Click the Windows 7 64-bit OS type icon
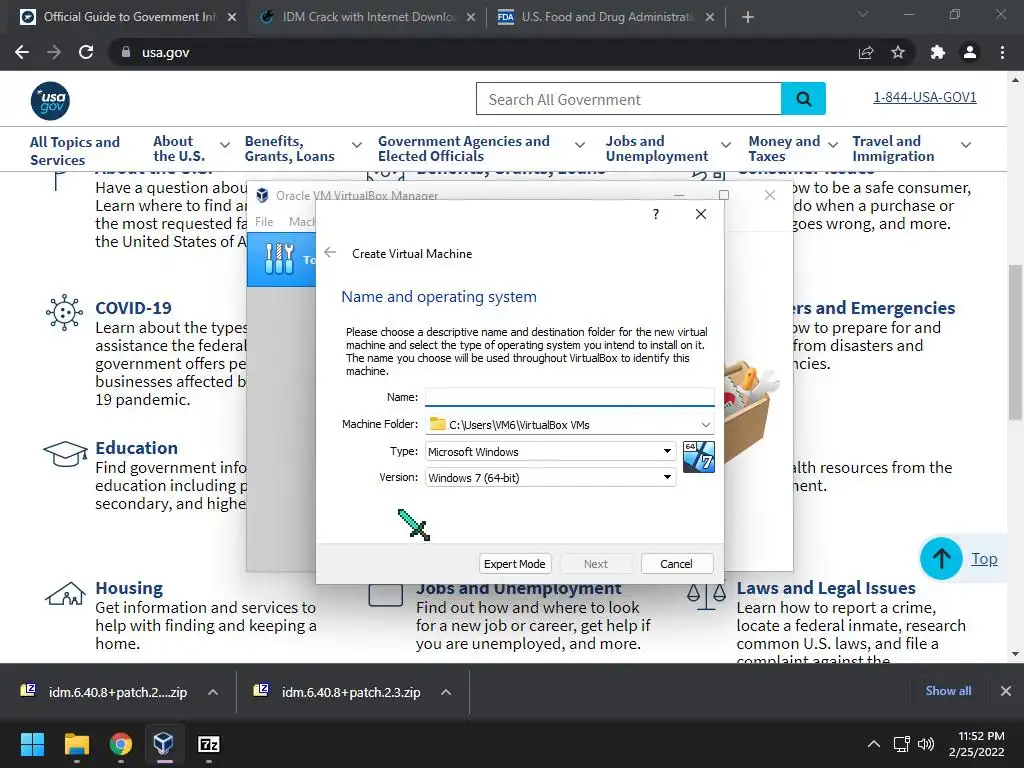The width and height of the screenshot is (1024, 768). point(698,456)
